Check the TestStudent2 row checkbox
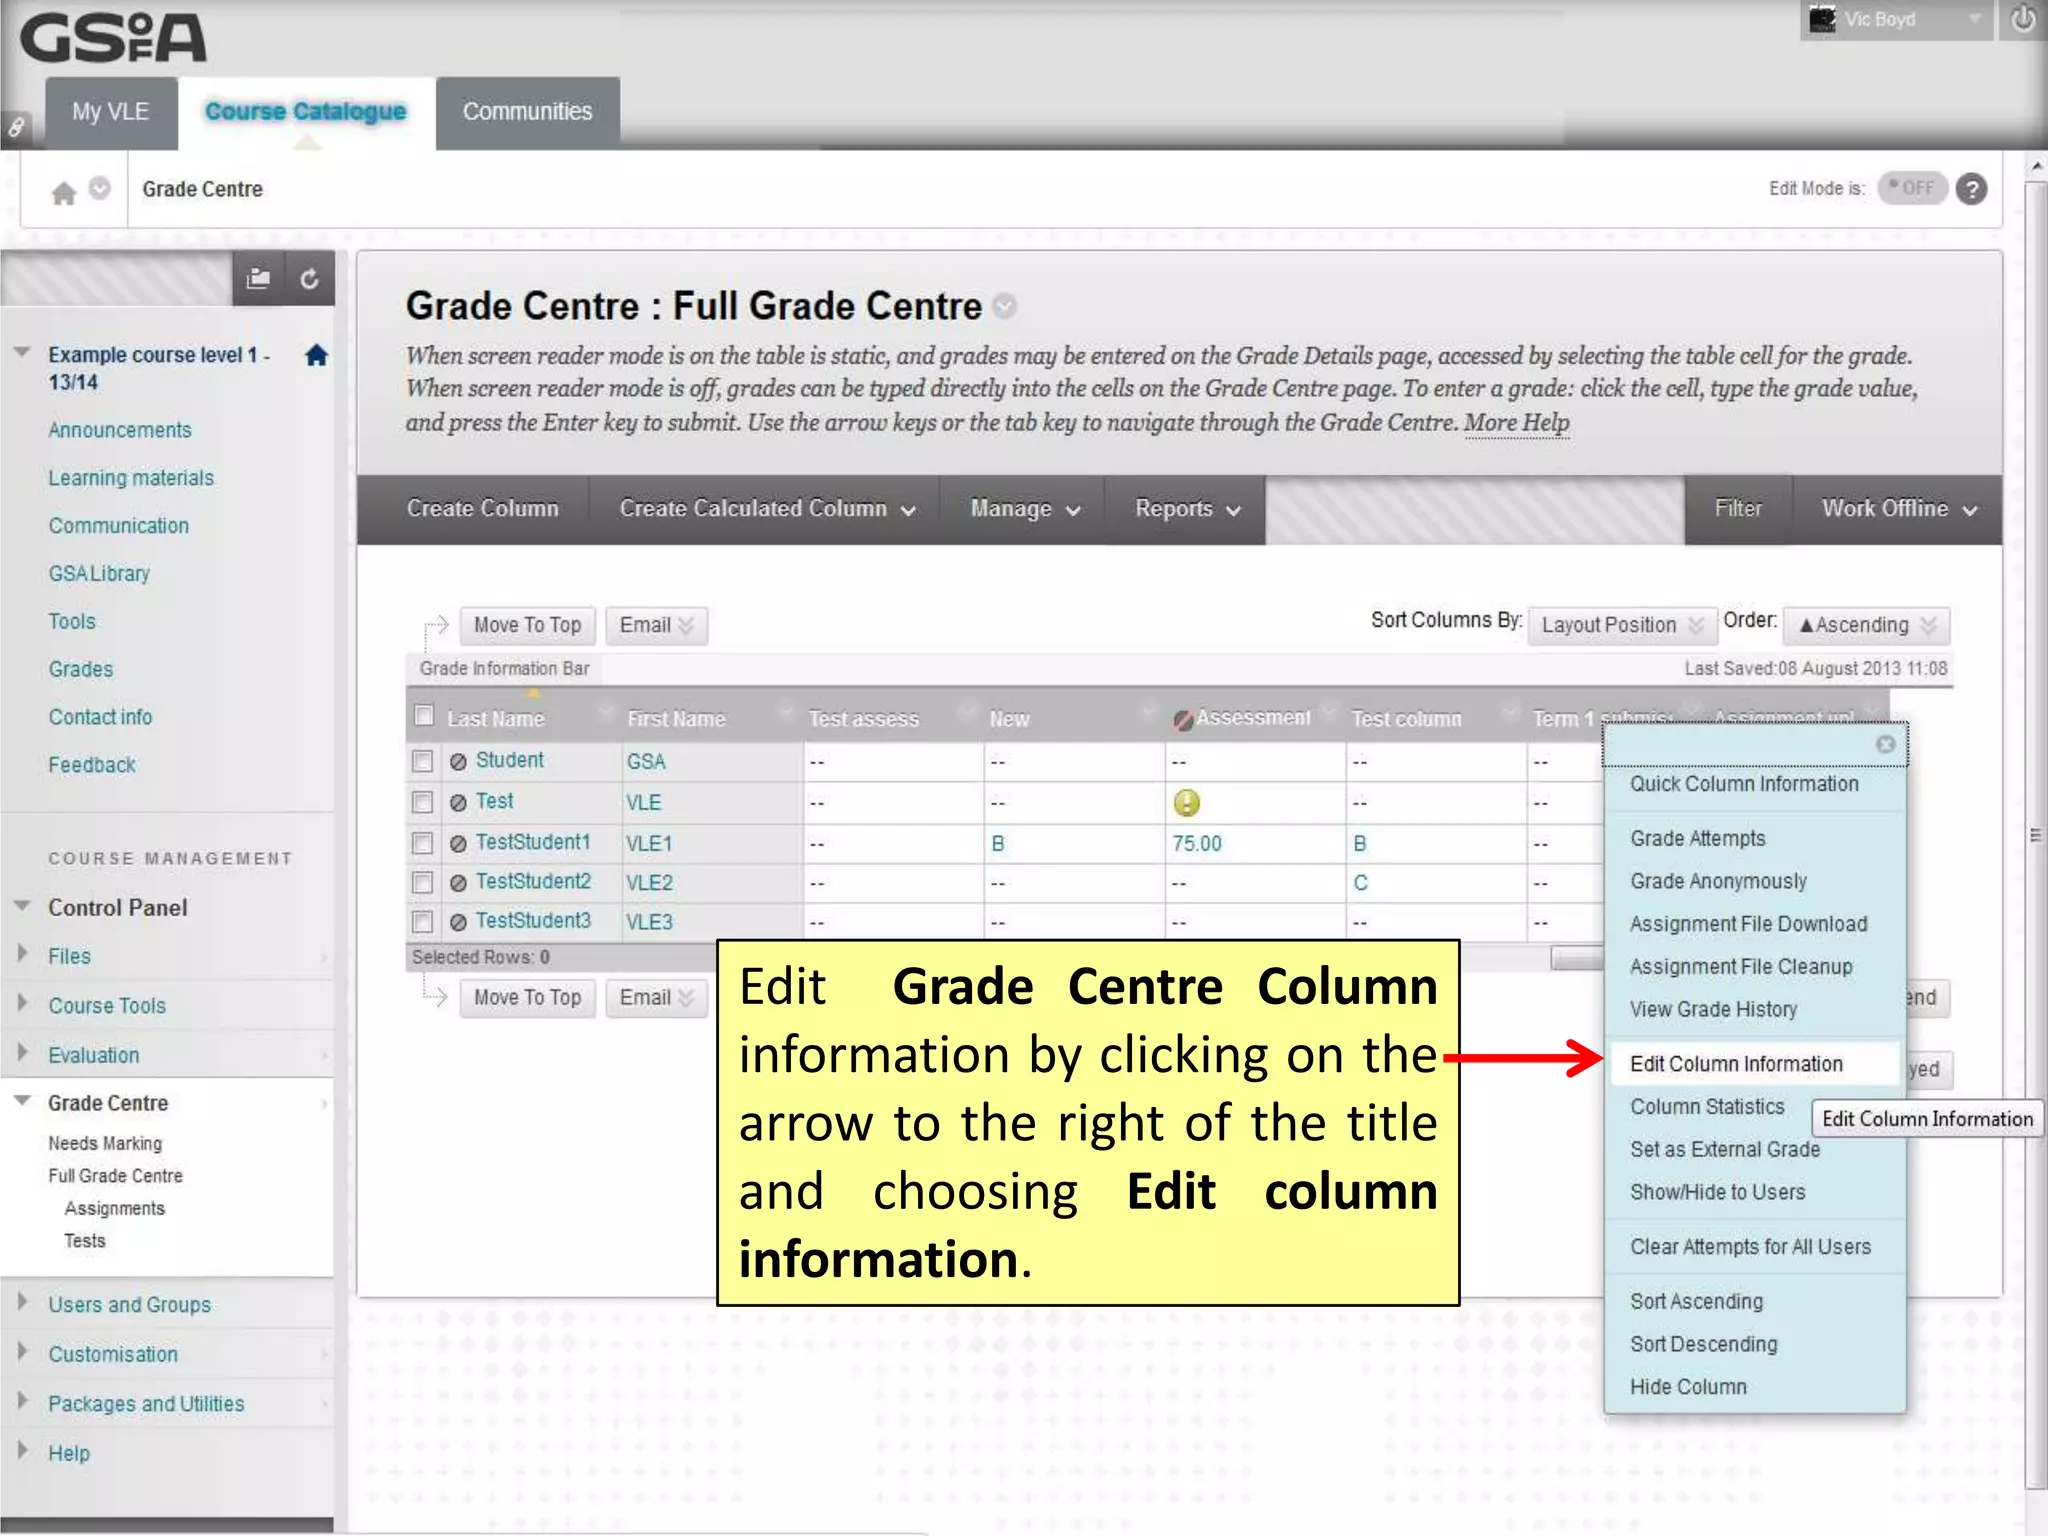The width and height of the screenshot is (2048, 1536). 423,882
